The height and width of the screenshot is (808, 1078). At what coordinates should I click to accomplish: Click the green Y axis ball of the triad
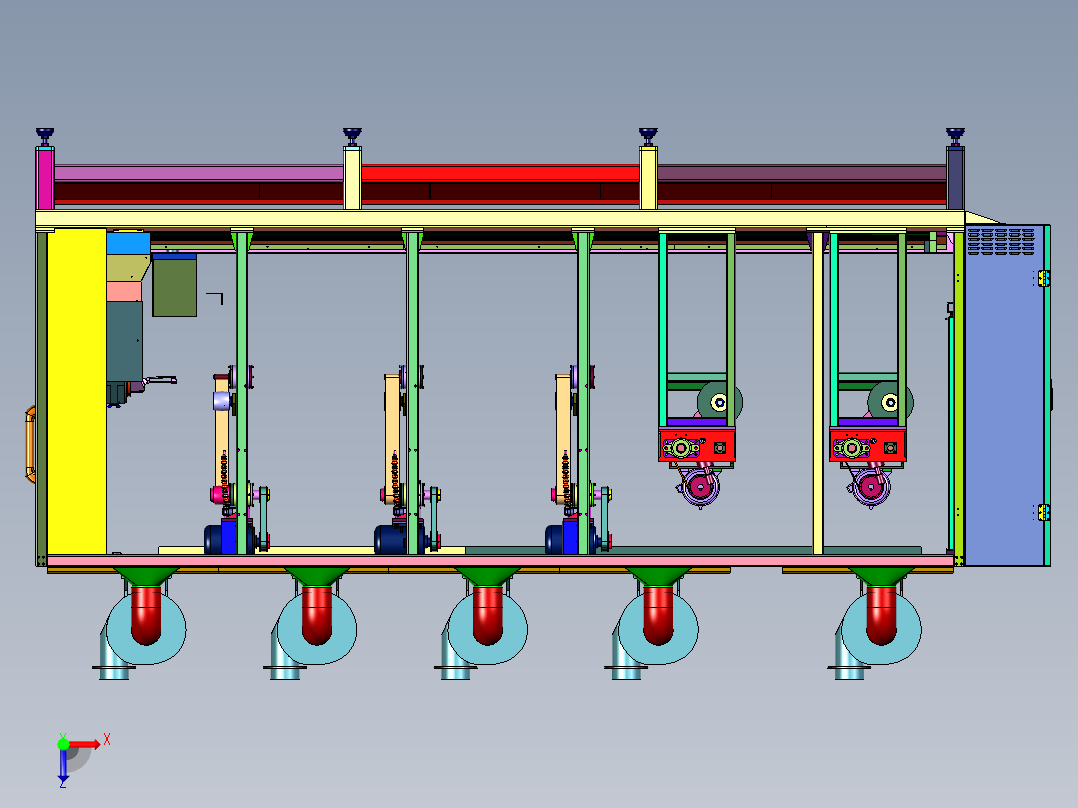pyautogui.click(x=63, y=743)
